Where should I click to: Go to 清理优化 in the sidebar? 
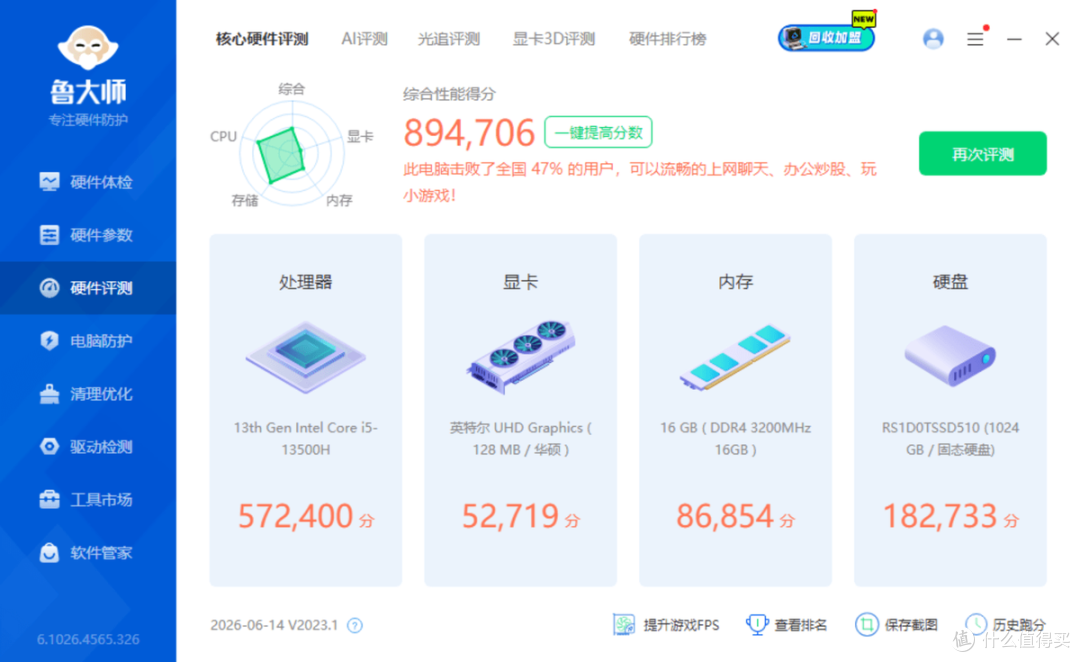[x=87, y=394]
